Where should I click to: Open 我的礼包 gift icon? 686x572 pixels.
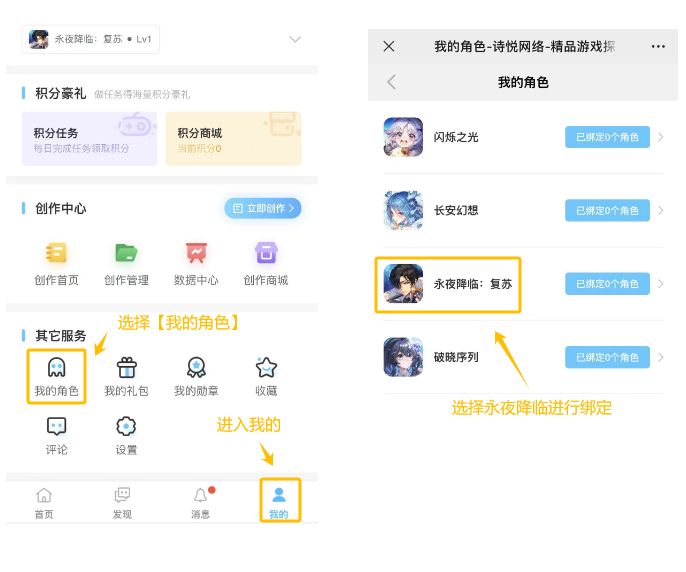click(x=126, y=367)
